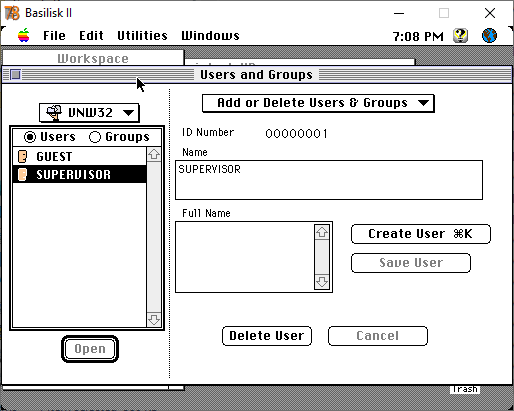Expand Add or Delete Users & Groups dropdown

[x=318, y=103]
